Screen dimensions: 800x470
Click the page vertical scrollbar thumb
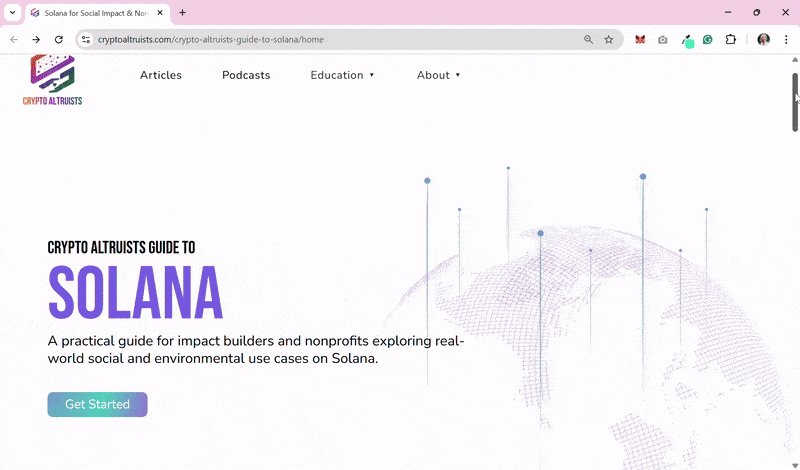(x=795, y=100)
